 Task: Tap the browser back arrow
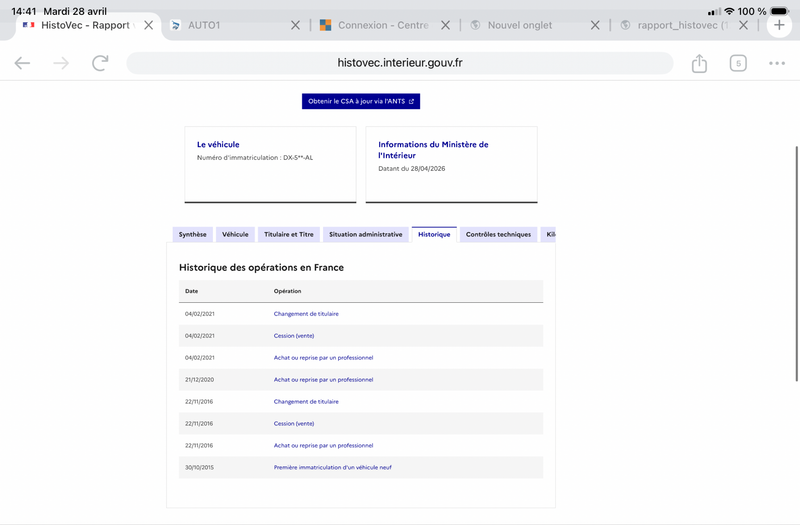(x=22, y=63)
